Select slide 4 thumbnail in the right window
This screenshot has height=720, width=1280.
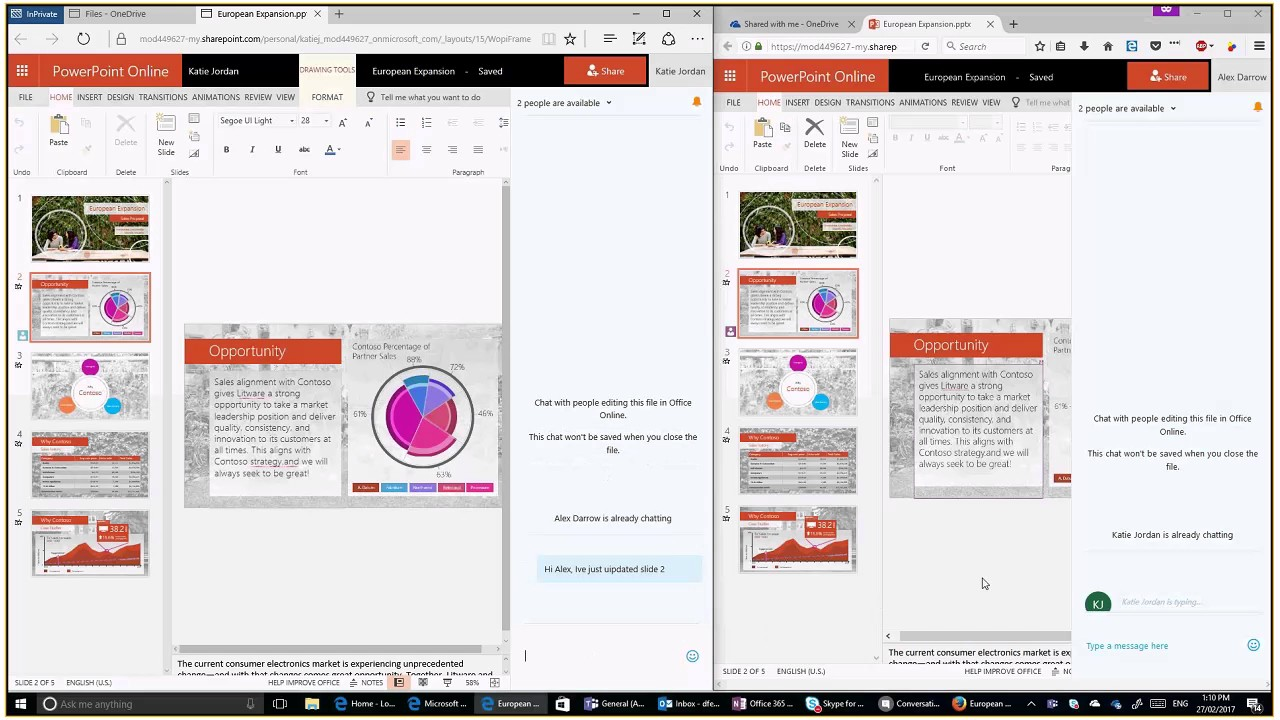[x=798, y=461]
